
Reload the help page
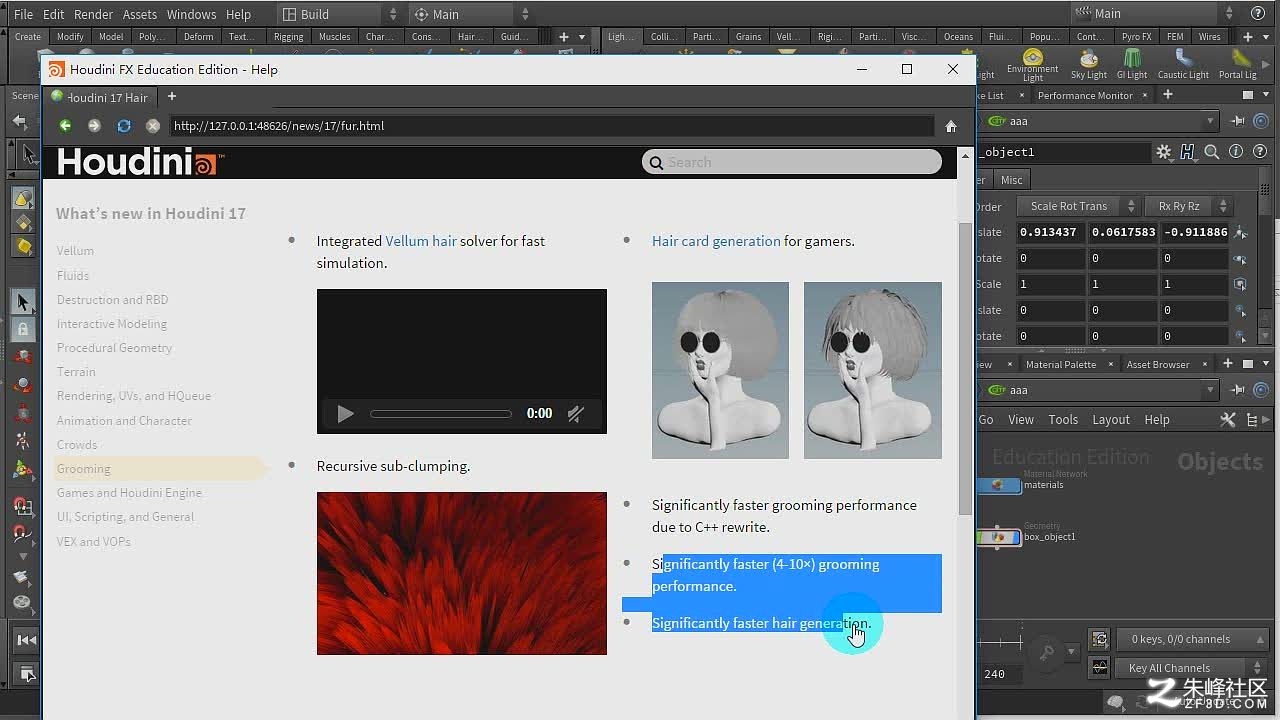(124, 126)
